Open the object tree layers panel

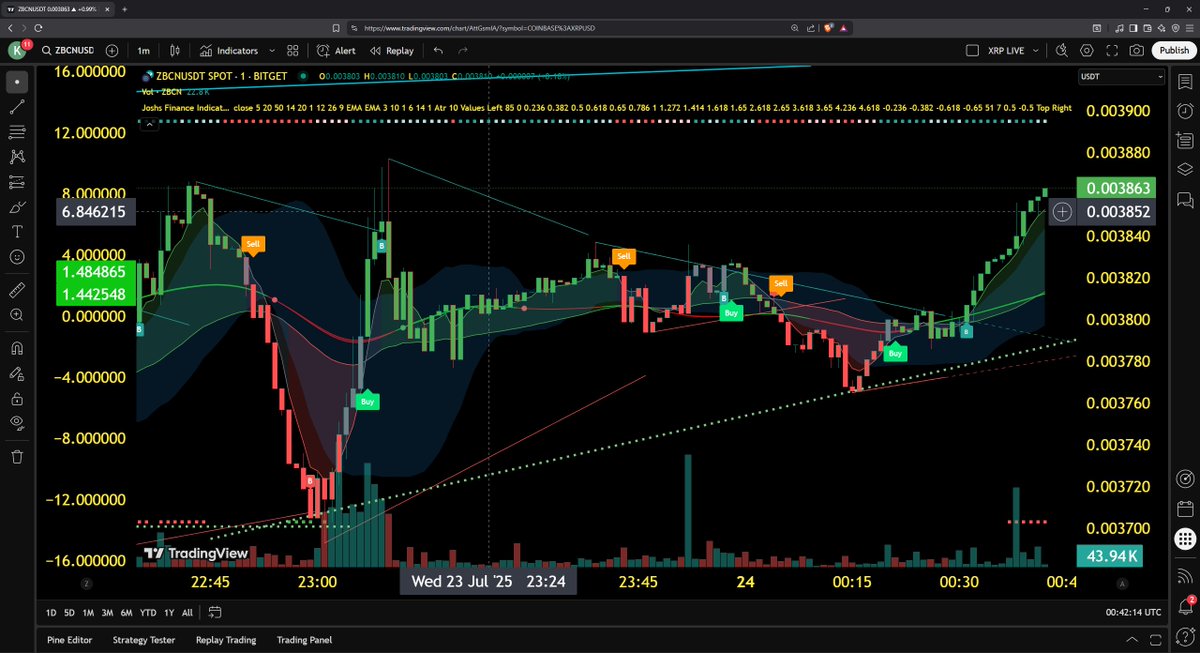click(x=1184, y=168)
